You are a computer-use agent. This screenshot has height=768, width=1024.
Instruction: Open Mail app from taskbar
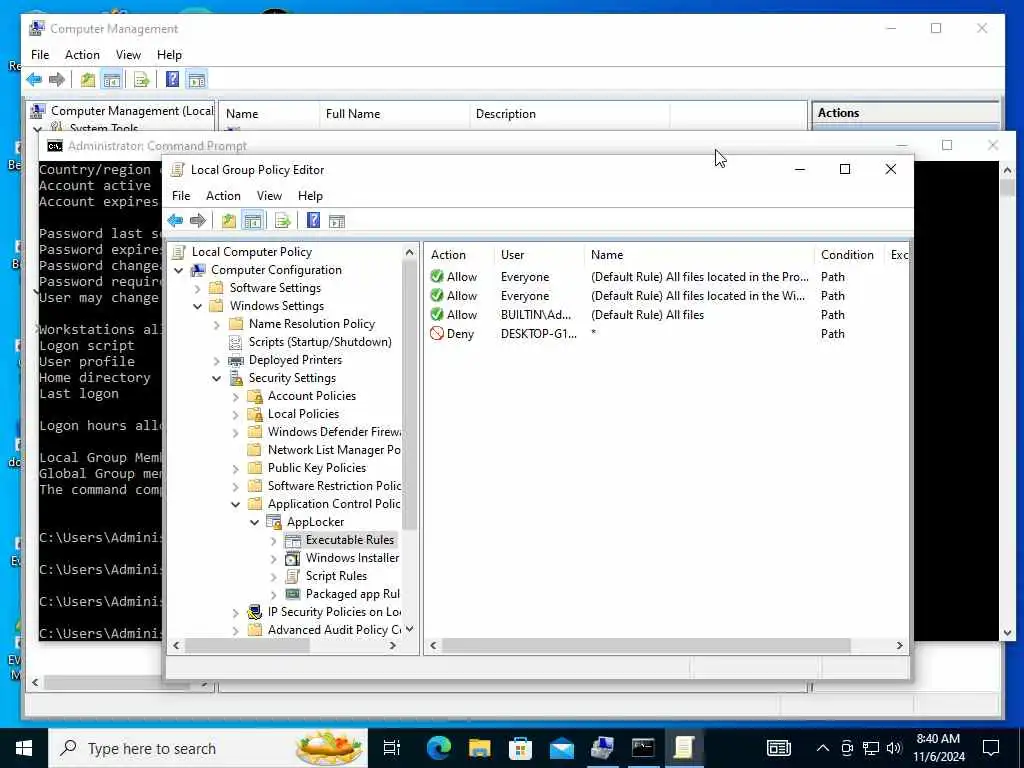click(x=561, y=748)
